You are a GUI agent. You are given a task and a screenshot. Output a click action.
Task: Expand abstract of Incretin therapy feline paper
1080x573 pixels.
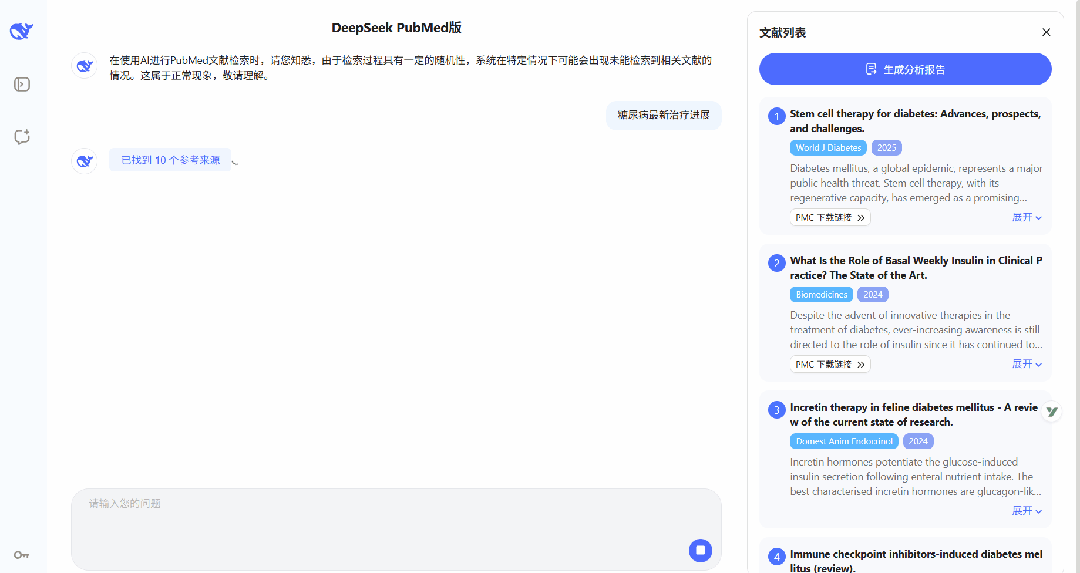click(x=1026, y=511)
